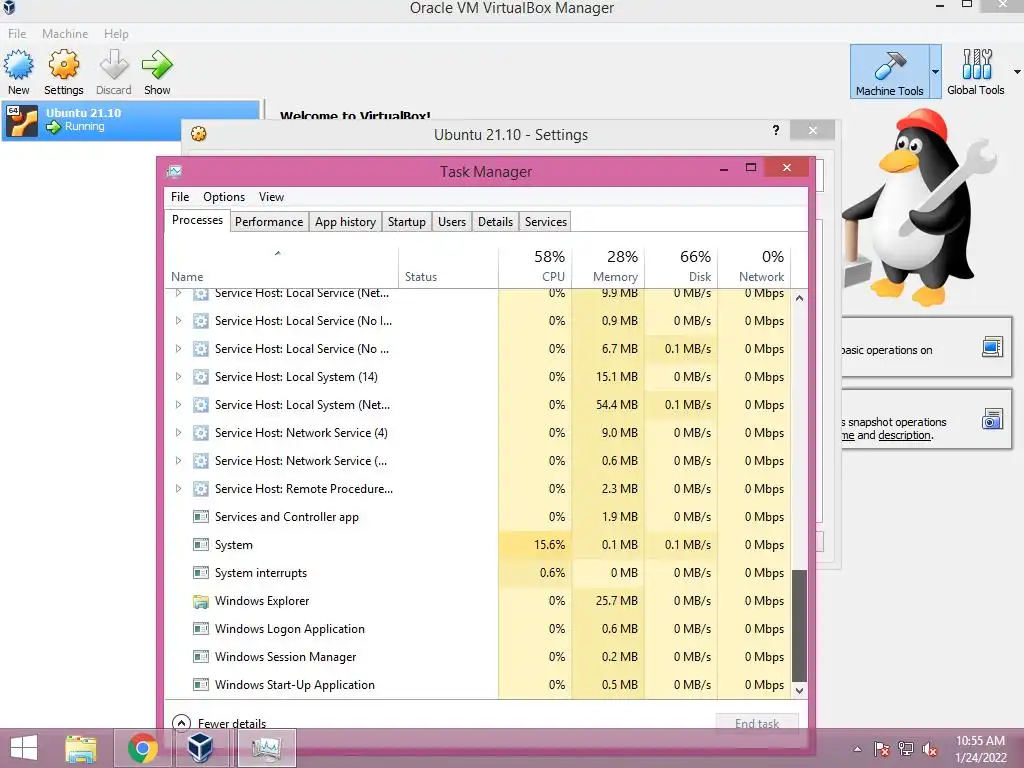1024x768 pixels.
Task: Click the Settings dialog gear icon
Action: point(199,134)
